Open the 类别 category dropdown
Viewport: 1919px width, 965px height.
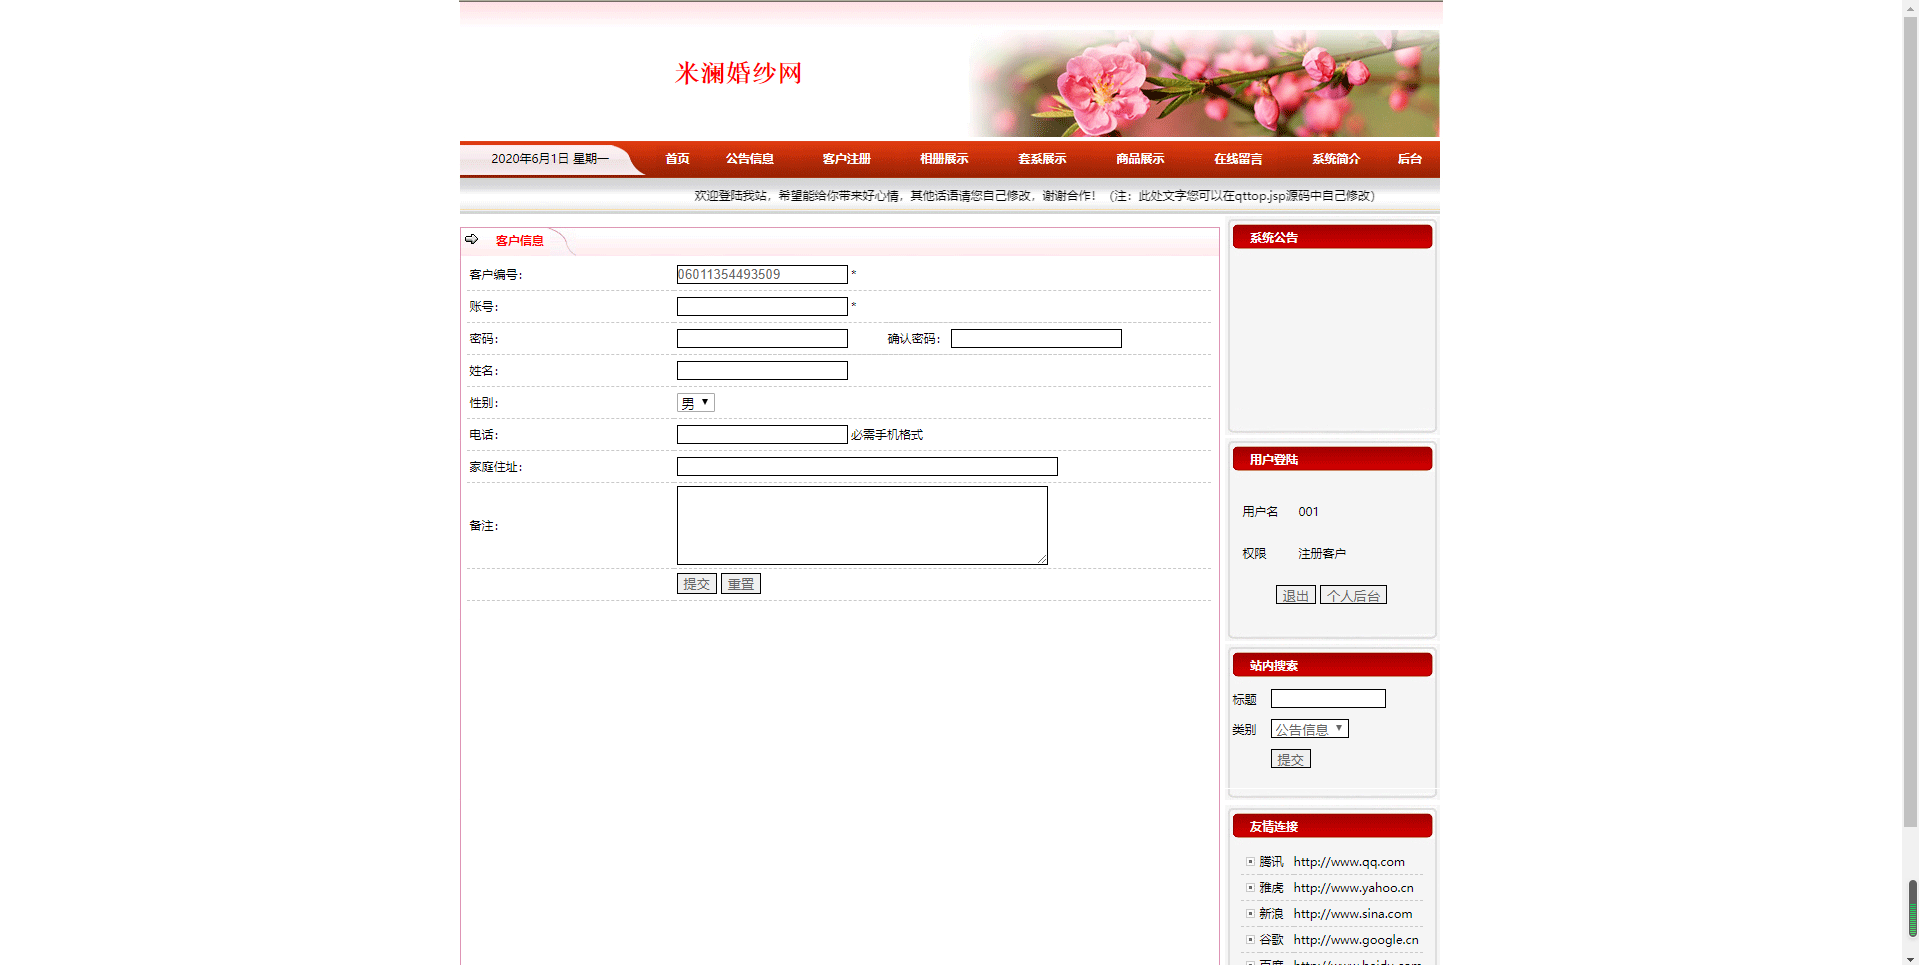point(1310,729)
